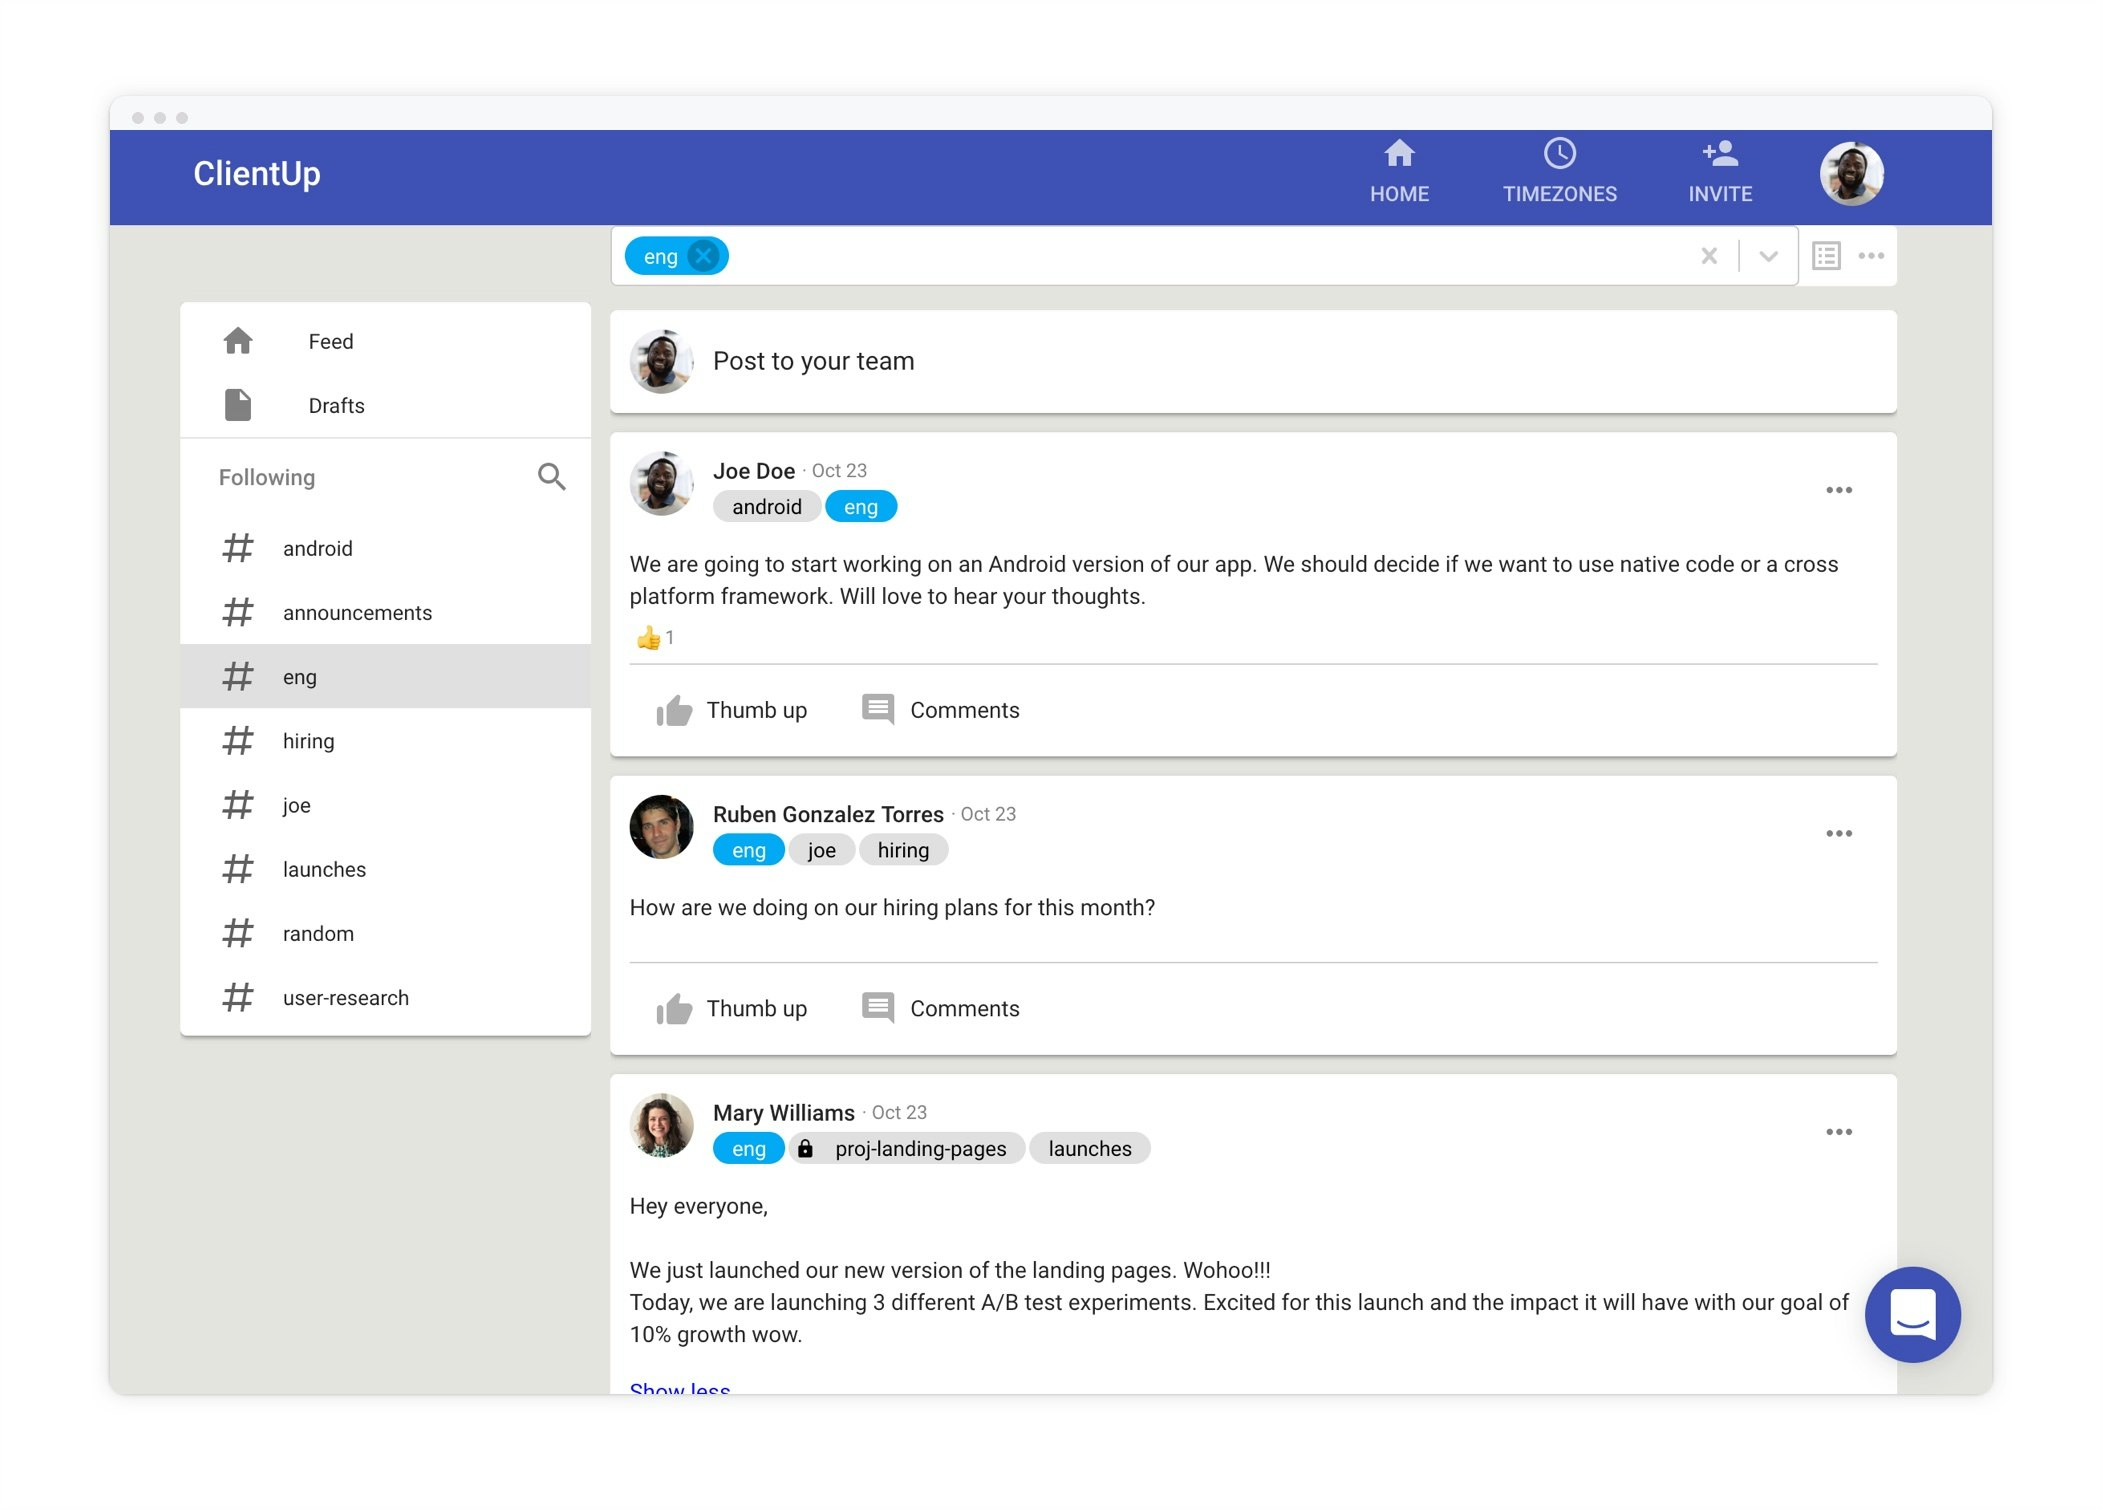The width and height of the screenshot is (2102, 1510).
Task: Remove the eng filter chip
Action: (x=703, y=256)
